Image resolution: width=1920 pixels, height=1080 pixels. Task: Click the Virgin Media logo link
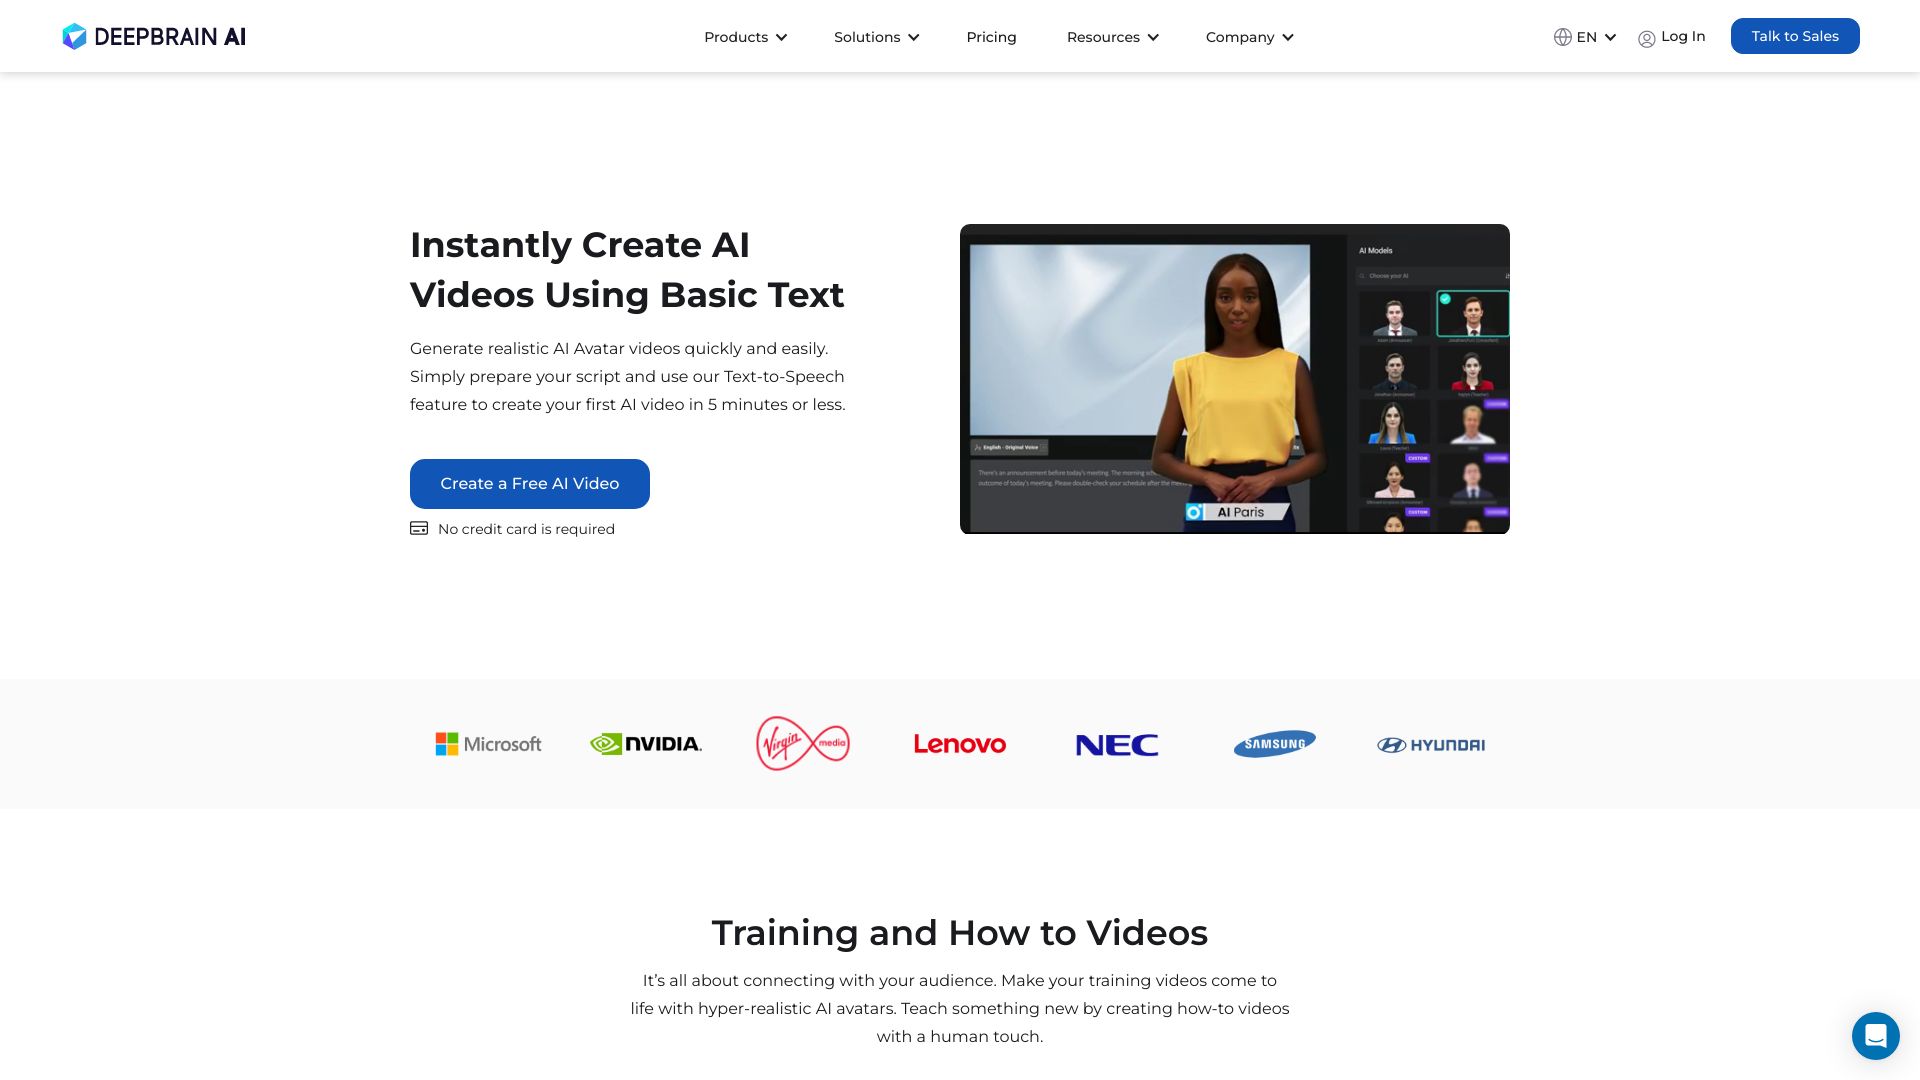[802, 742]
